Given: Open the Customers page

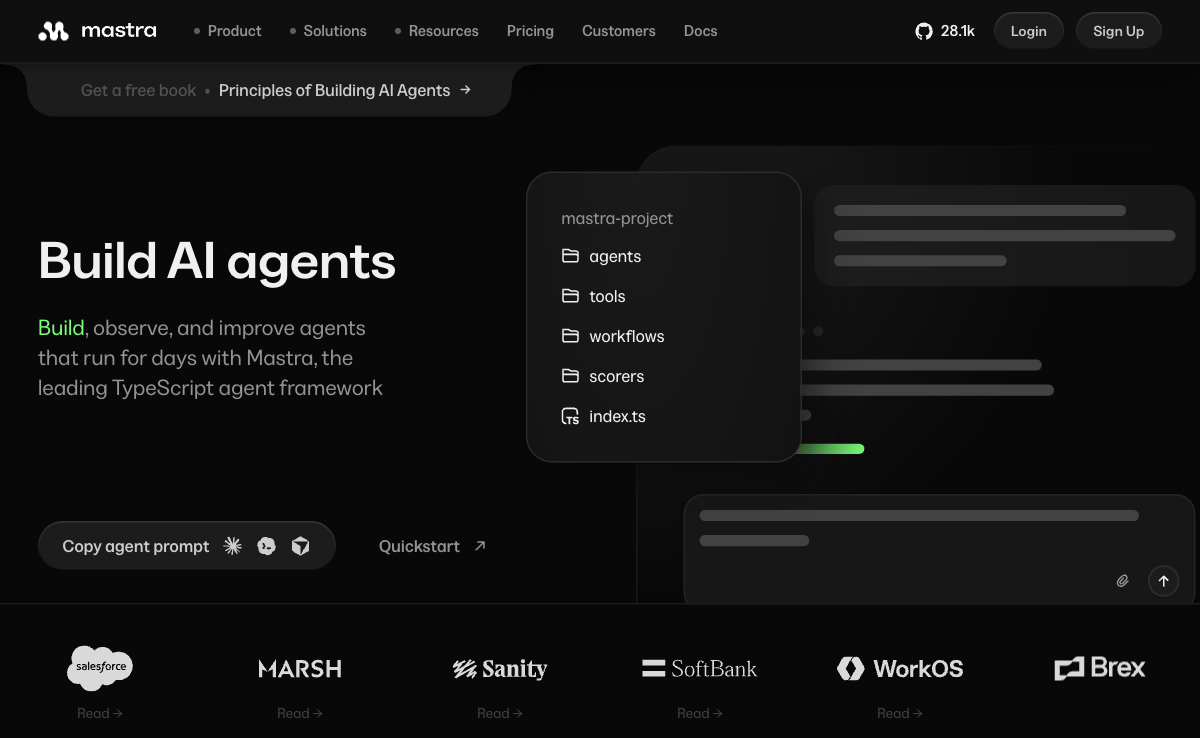Looking at the screenshot, I should coord(619,31).
